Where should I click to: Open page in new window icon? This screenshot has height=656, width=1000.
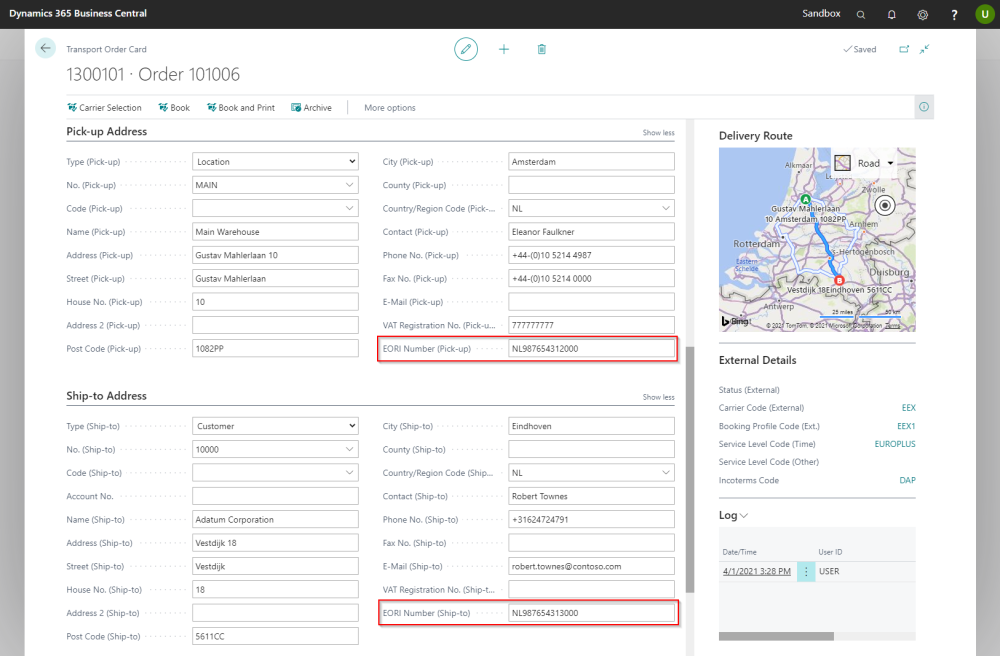(x=904, y=49)
